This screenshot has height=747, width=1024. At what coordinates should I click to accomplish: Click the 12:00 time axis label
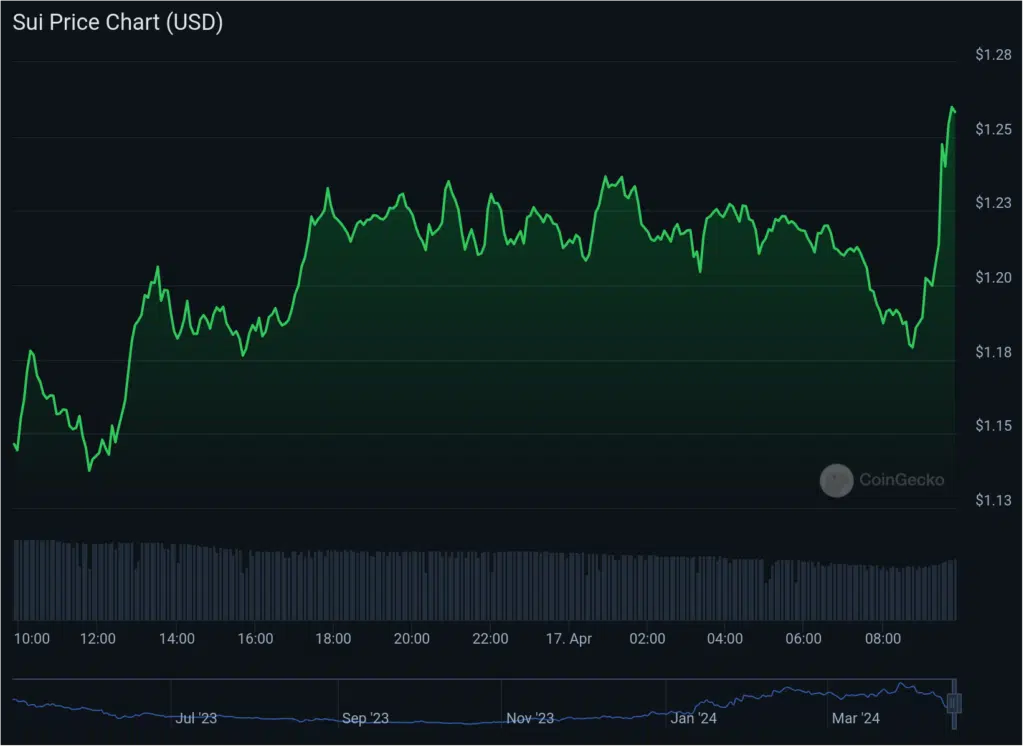pyautogui.click(x=98, y=639)
